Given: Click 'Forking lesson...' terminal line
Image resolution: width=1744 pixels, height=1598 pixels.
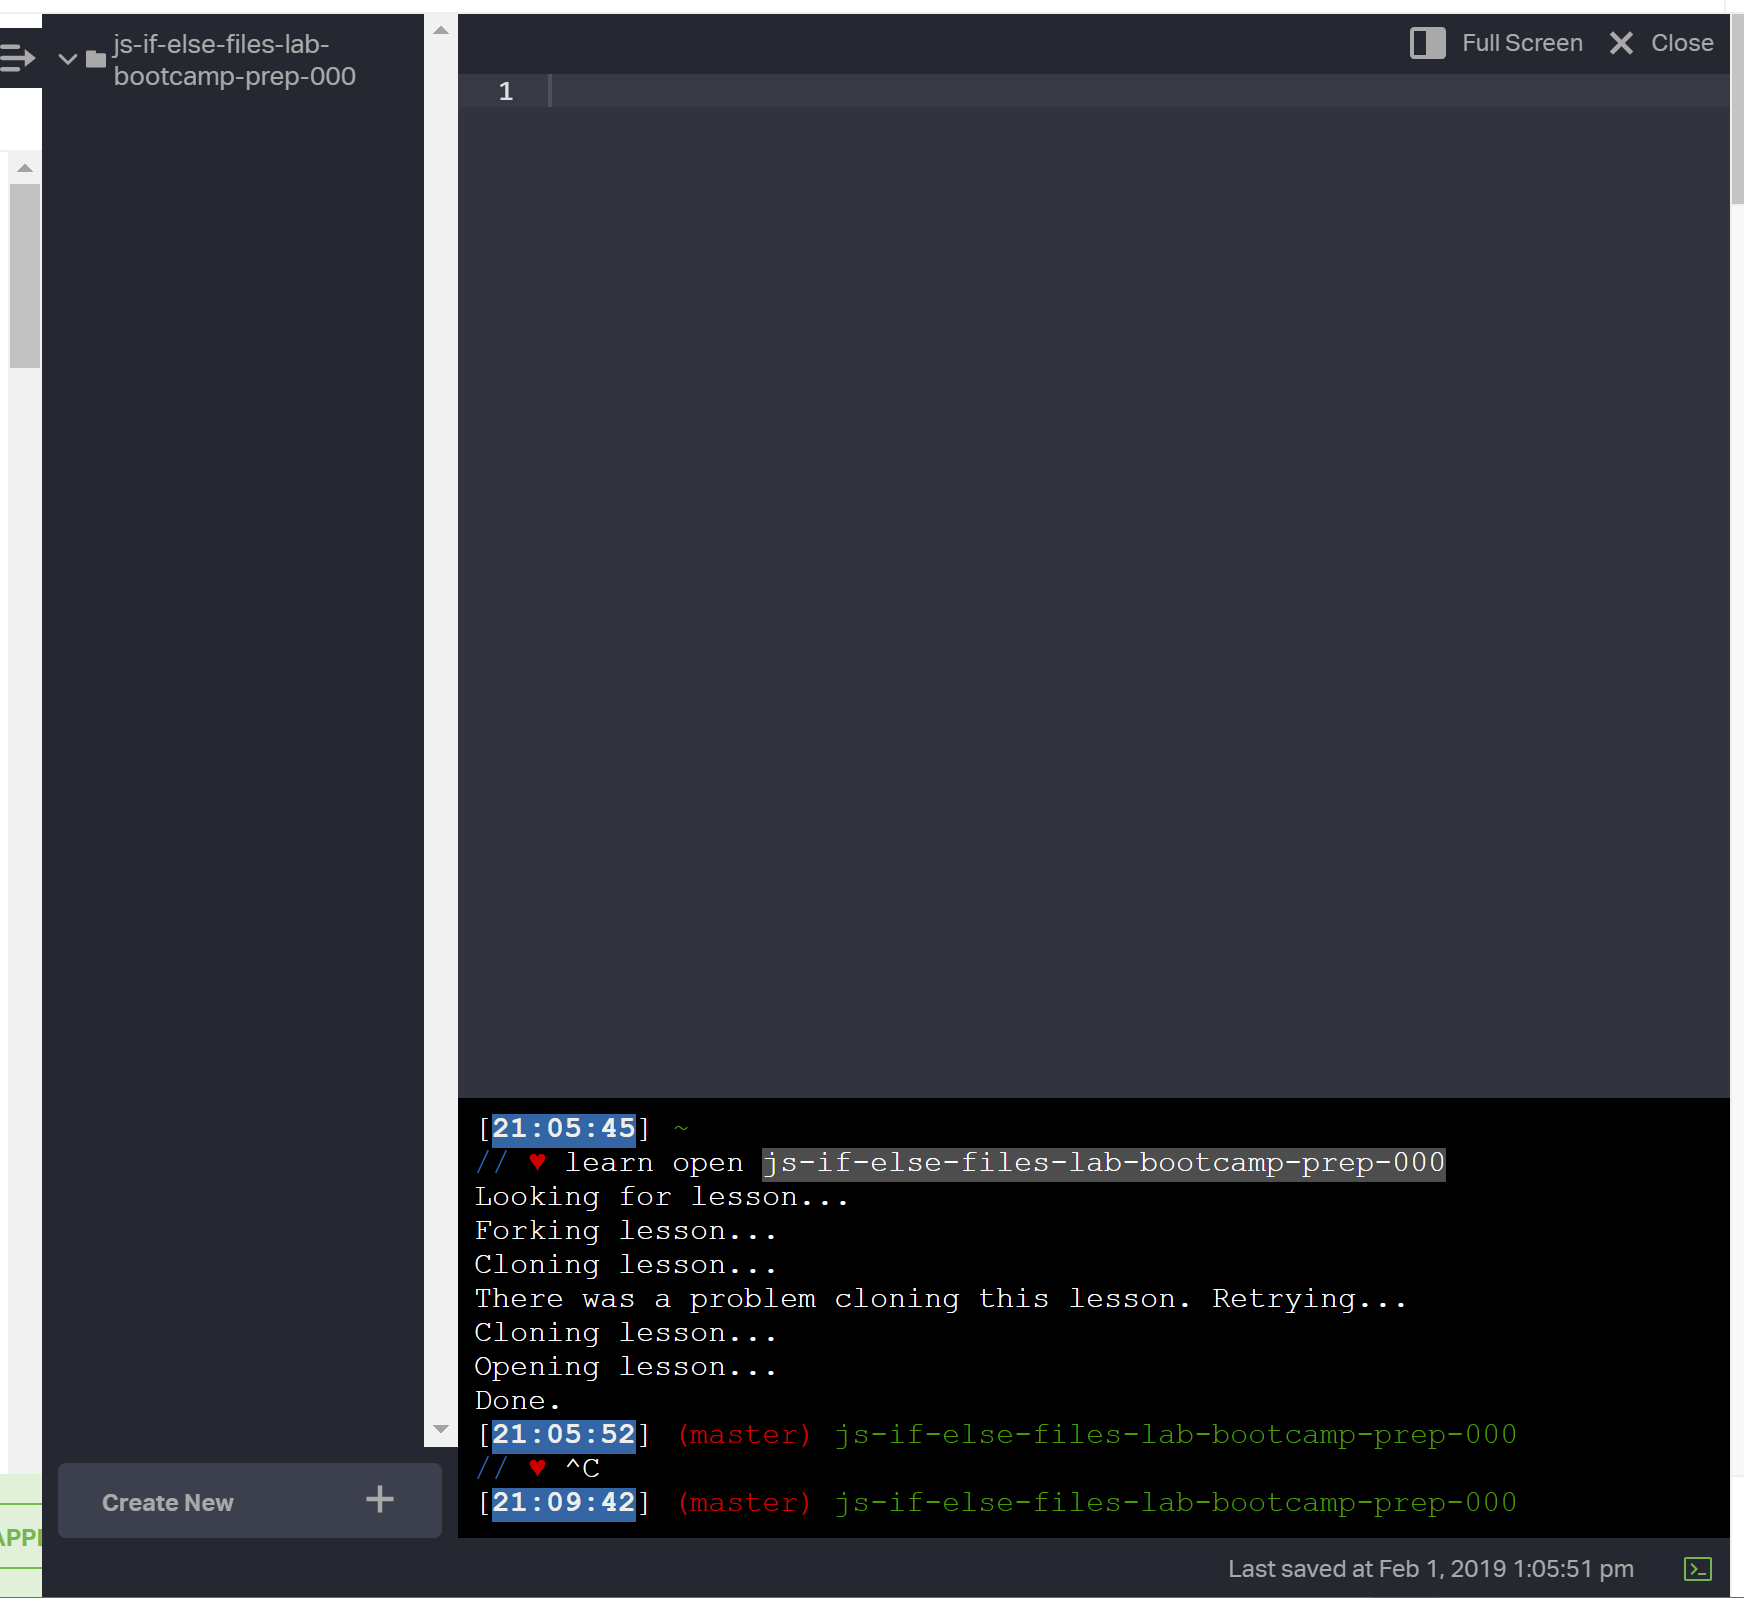Looking at the screenshot, I should [x=625, y=1231].
